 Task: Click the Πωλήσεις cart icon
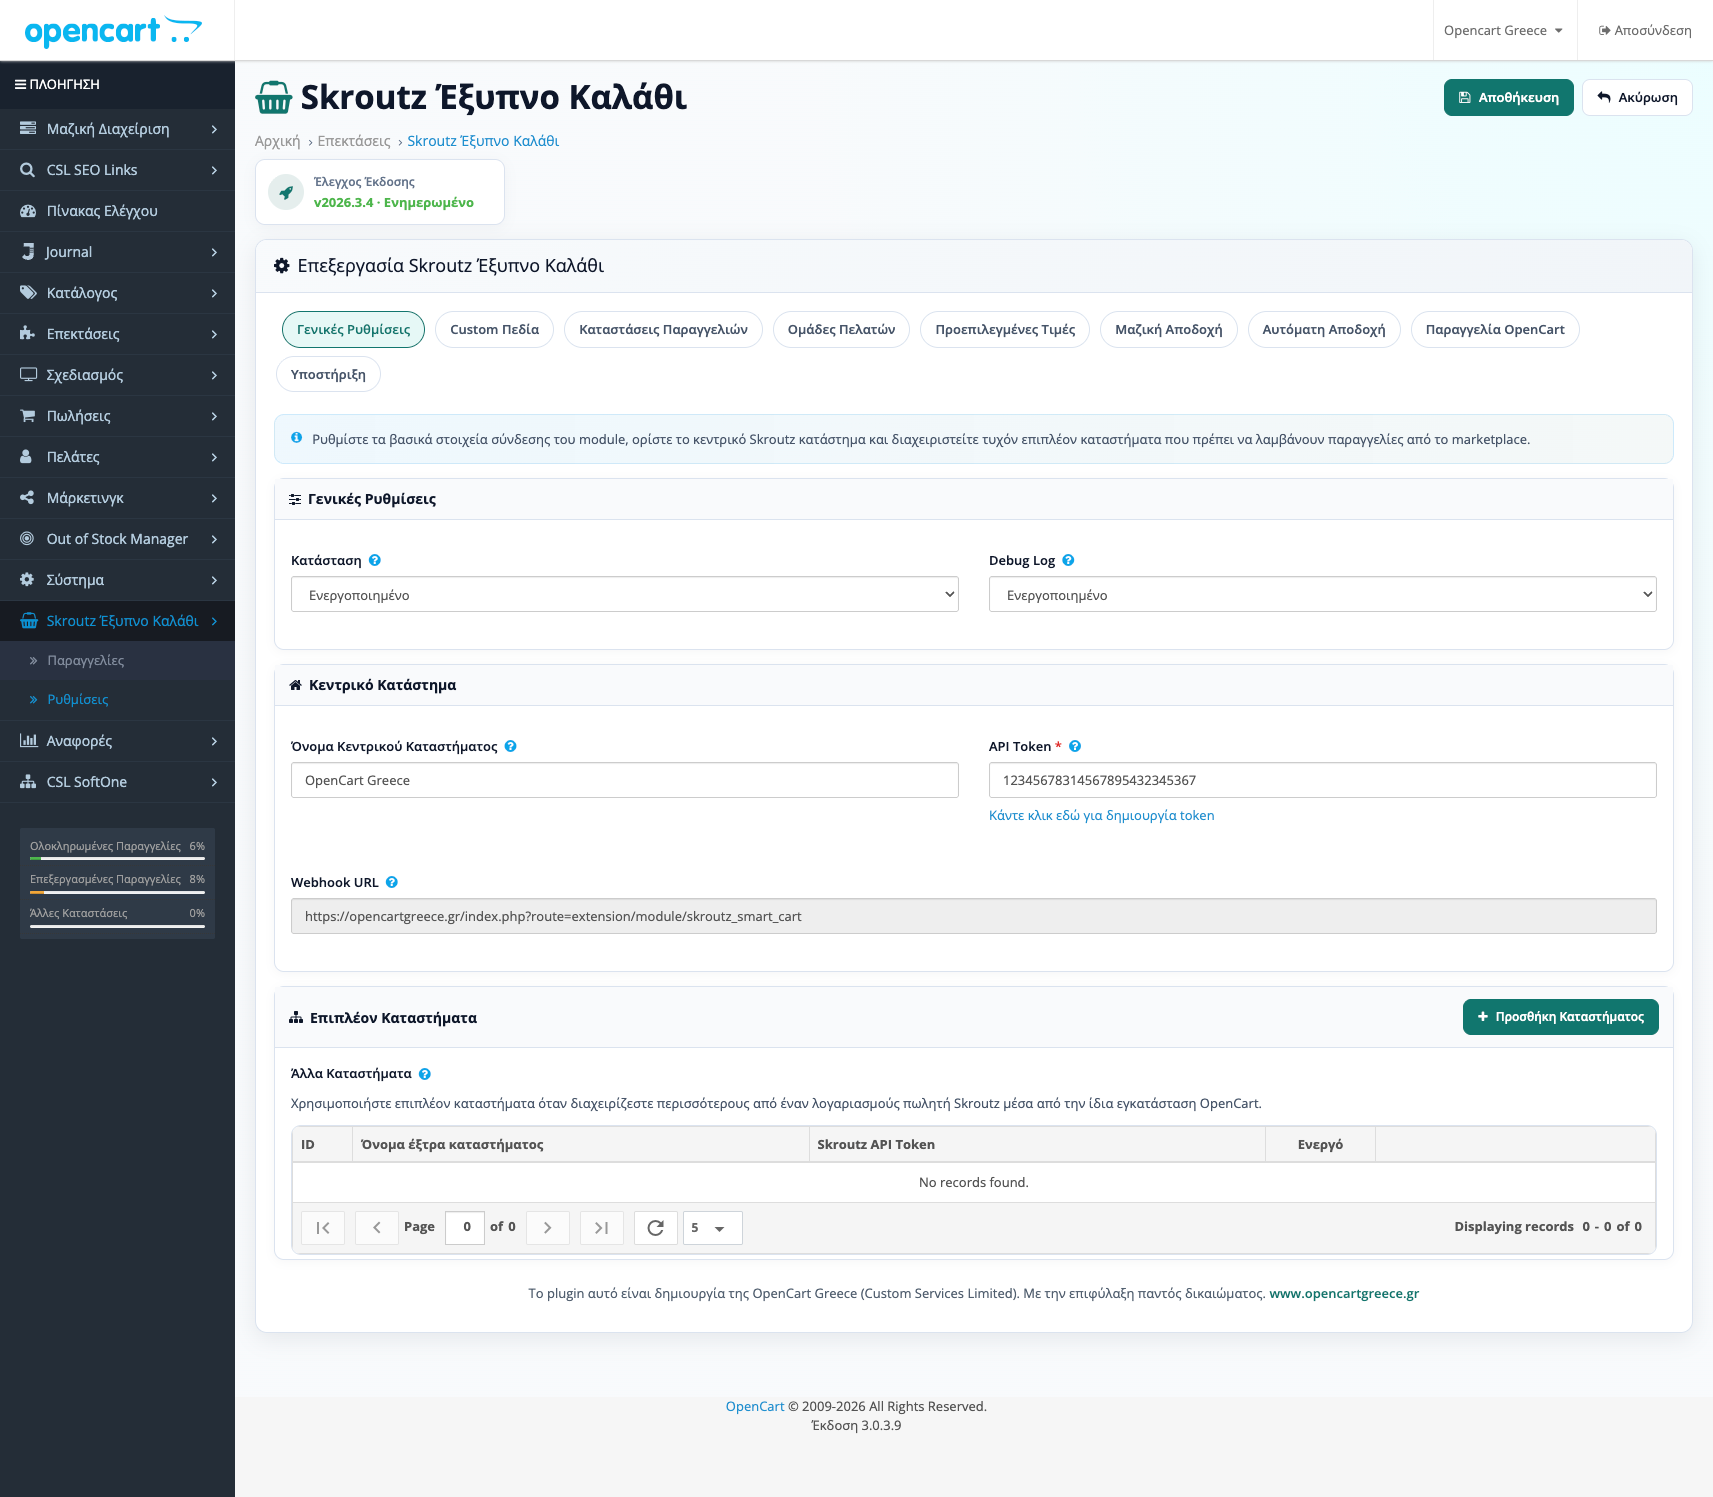pyautogui.click(x=28, y=416)
